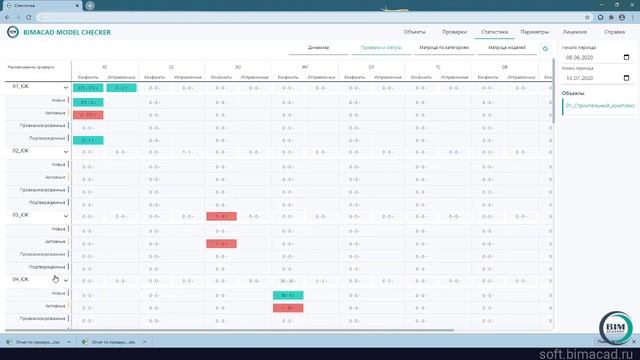Click Подтвержденные label under the 03_ group
This screenshot has width=640, height=360.
tap(47, 267)
